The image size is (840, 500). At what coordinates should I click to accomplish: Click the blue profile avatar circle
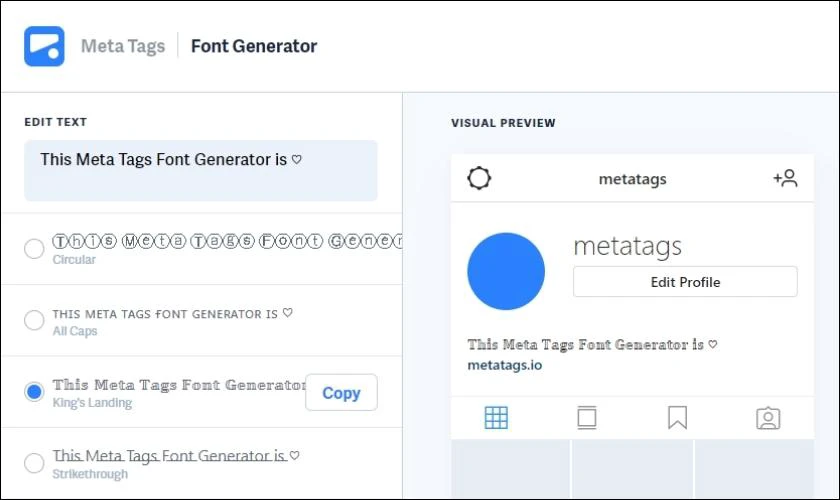pos(506,271)
